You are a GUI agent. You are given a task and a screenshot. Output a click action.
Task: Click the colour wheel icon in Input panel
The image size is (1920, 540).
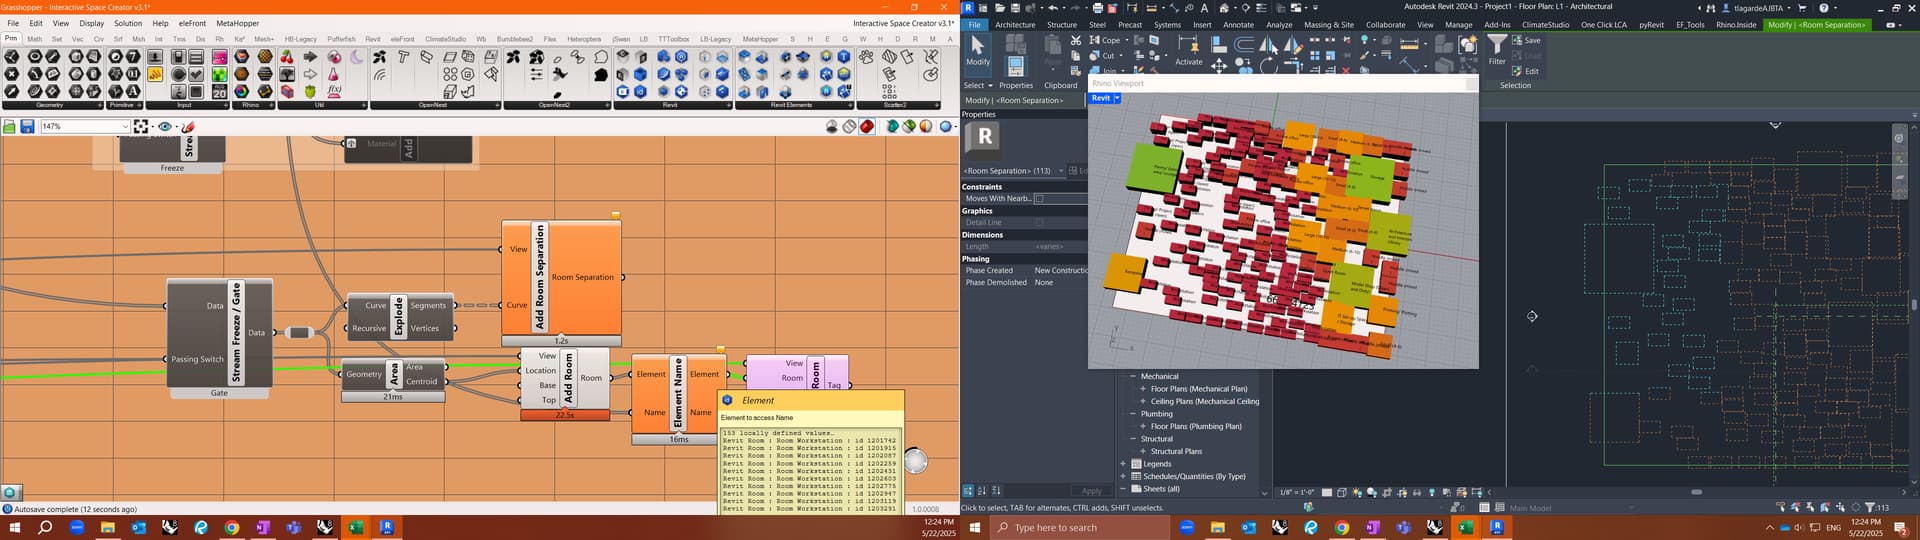242,91
